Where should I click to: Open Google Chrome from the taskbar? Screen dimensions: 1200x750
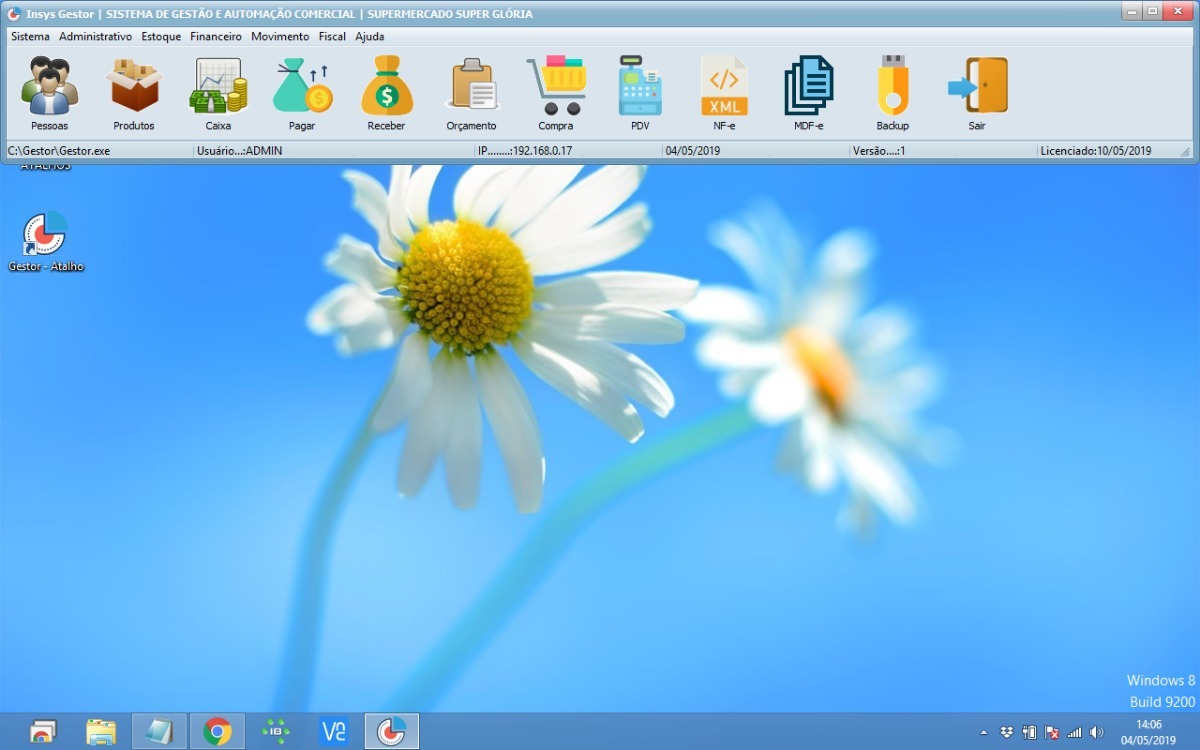(x=217, y=732)
